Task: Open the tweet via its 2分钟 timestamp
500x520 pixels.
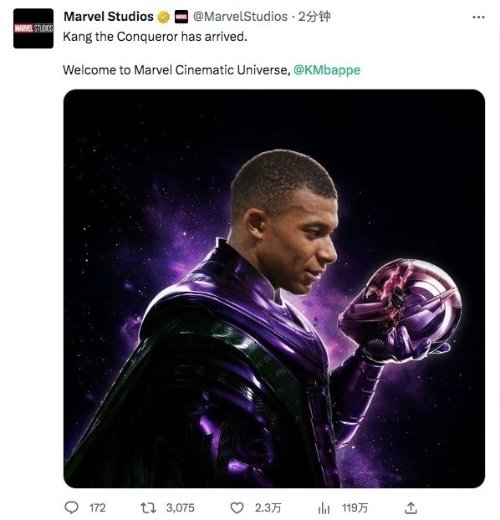Action: coord(314,16)
